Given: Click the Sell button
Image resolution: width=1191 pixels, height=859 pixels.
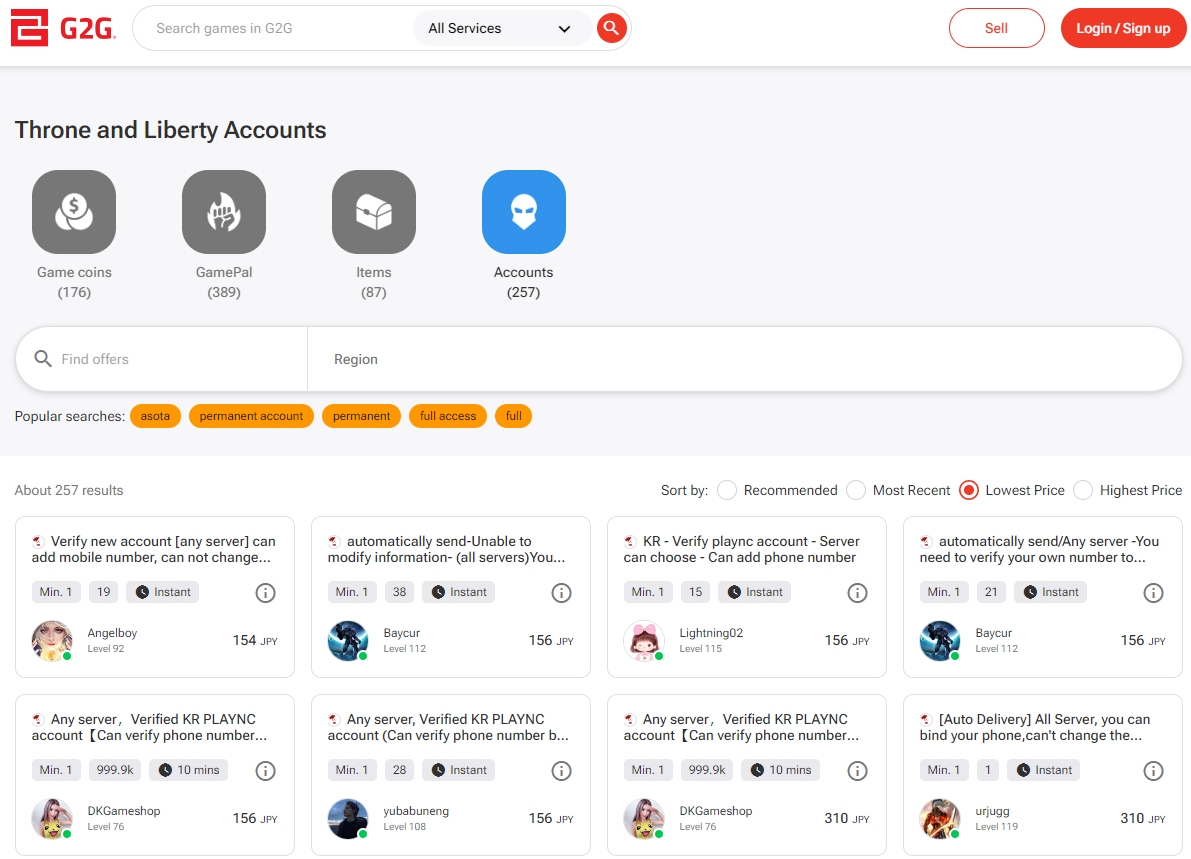Looking at the screenshot, I should (x=997, y=28).
